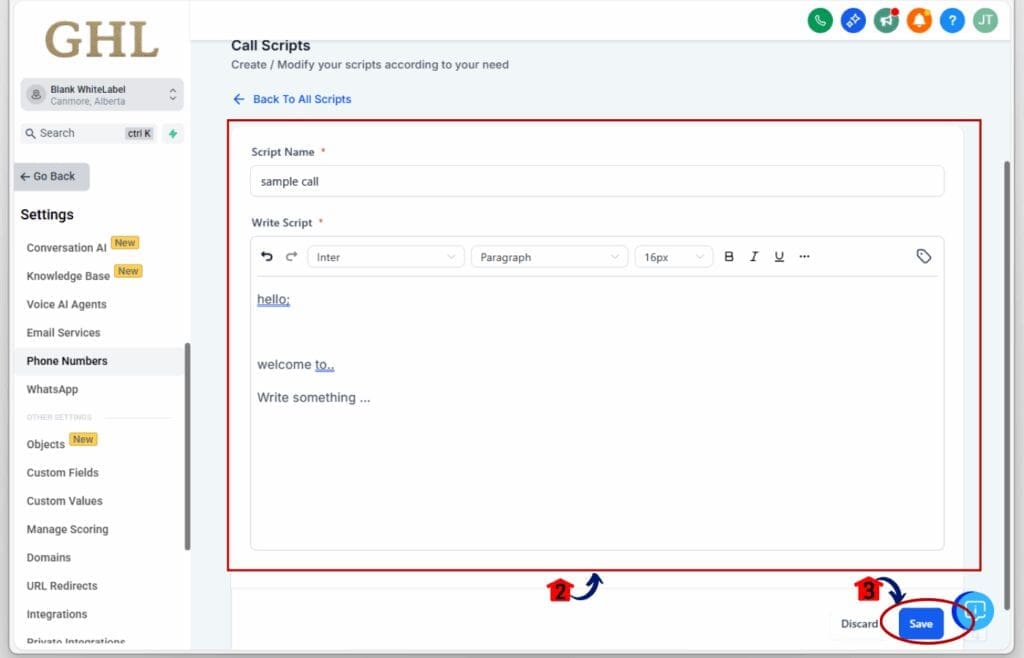Image resolution: width=1024 pixels, height=658 pixels.
Task: Click the blue AI sparkle icon
Action: (853, 20)
